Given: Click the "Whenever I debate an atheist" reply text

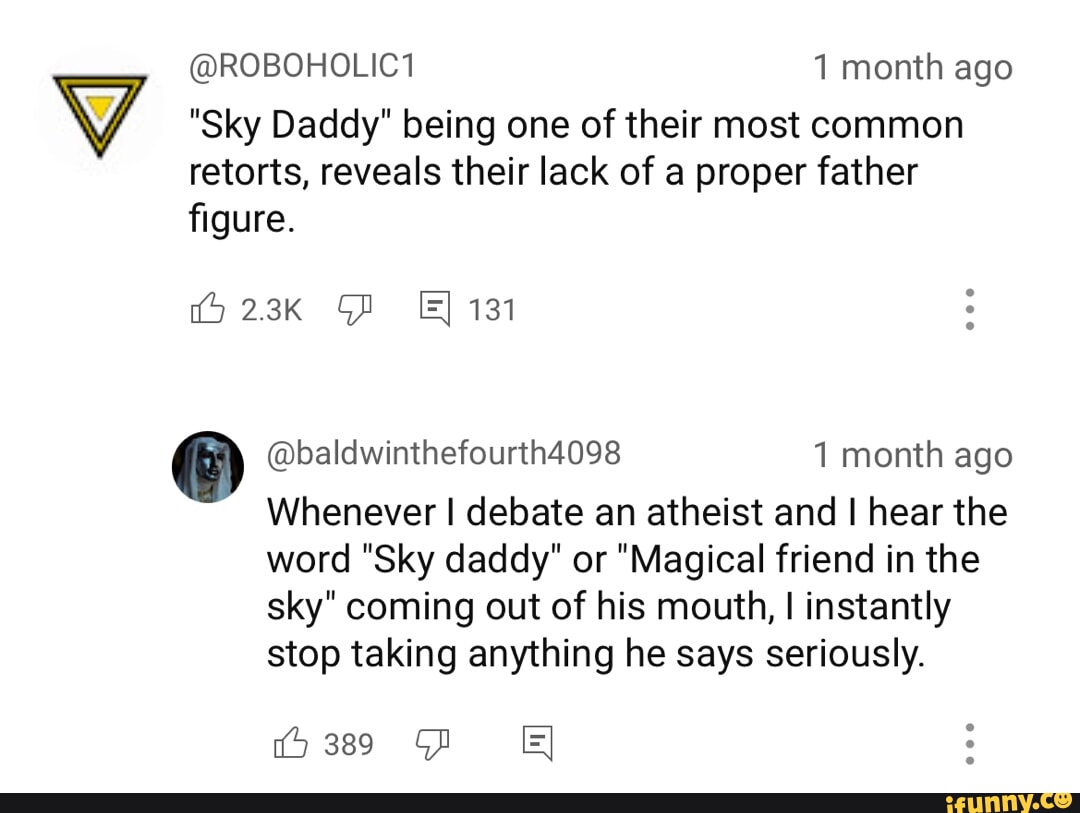Looking at the screenshot, I should (x=636, y=583).
